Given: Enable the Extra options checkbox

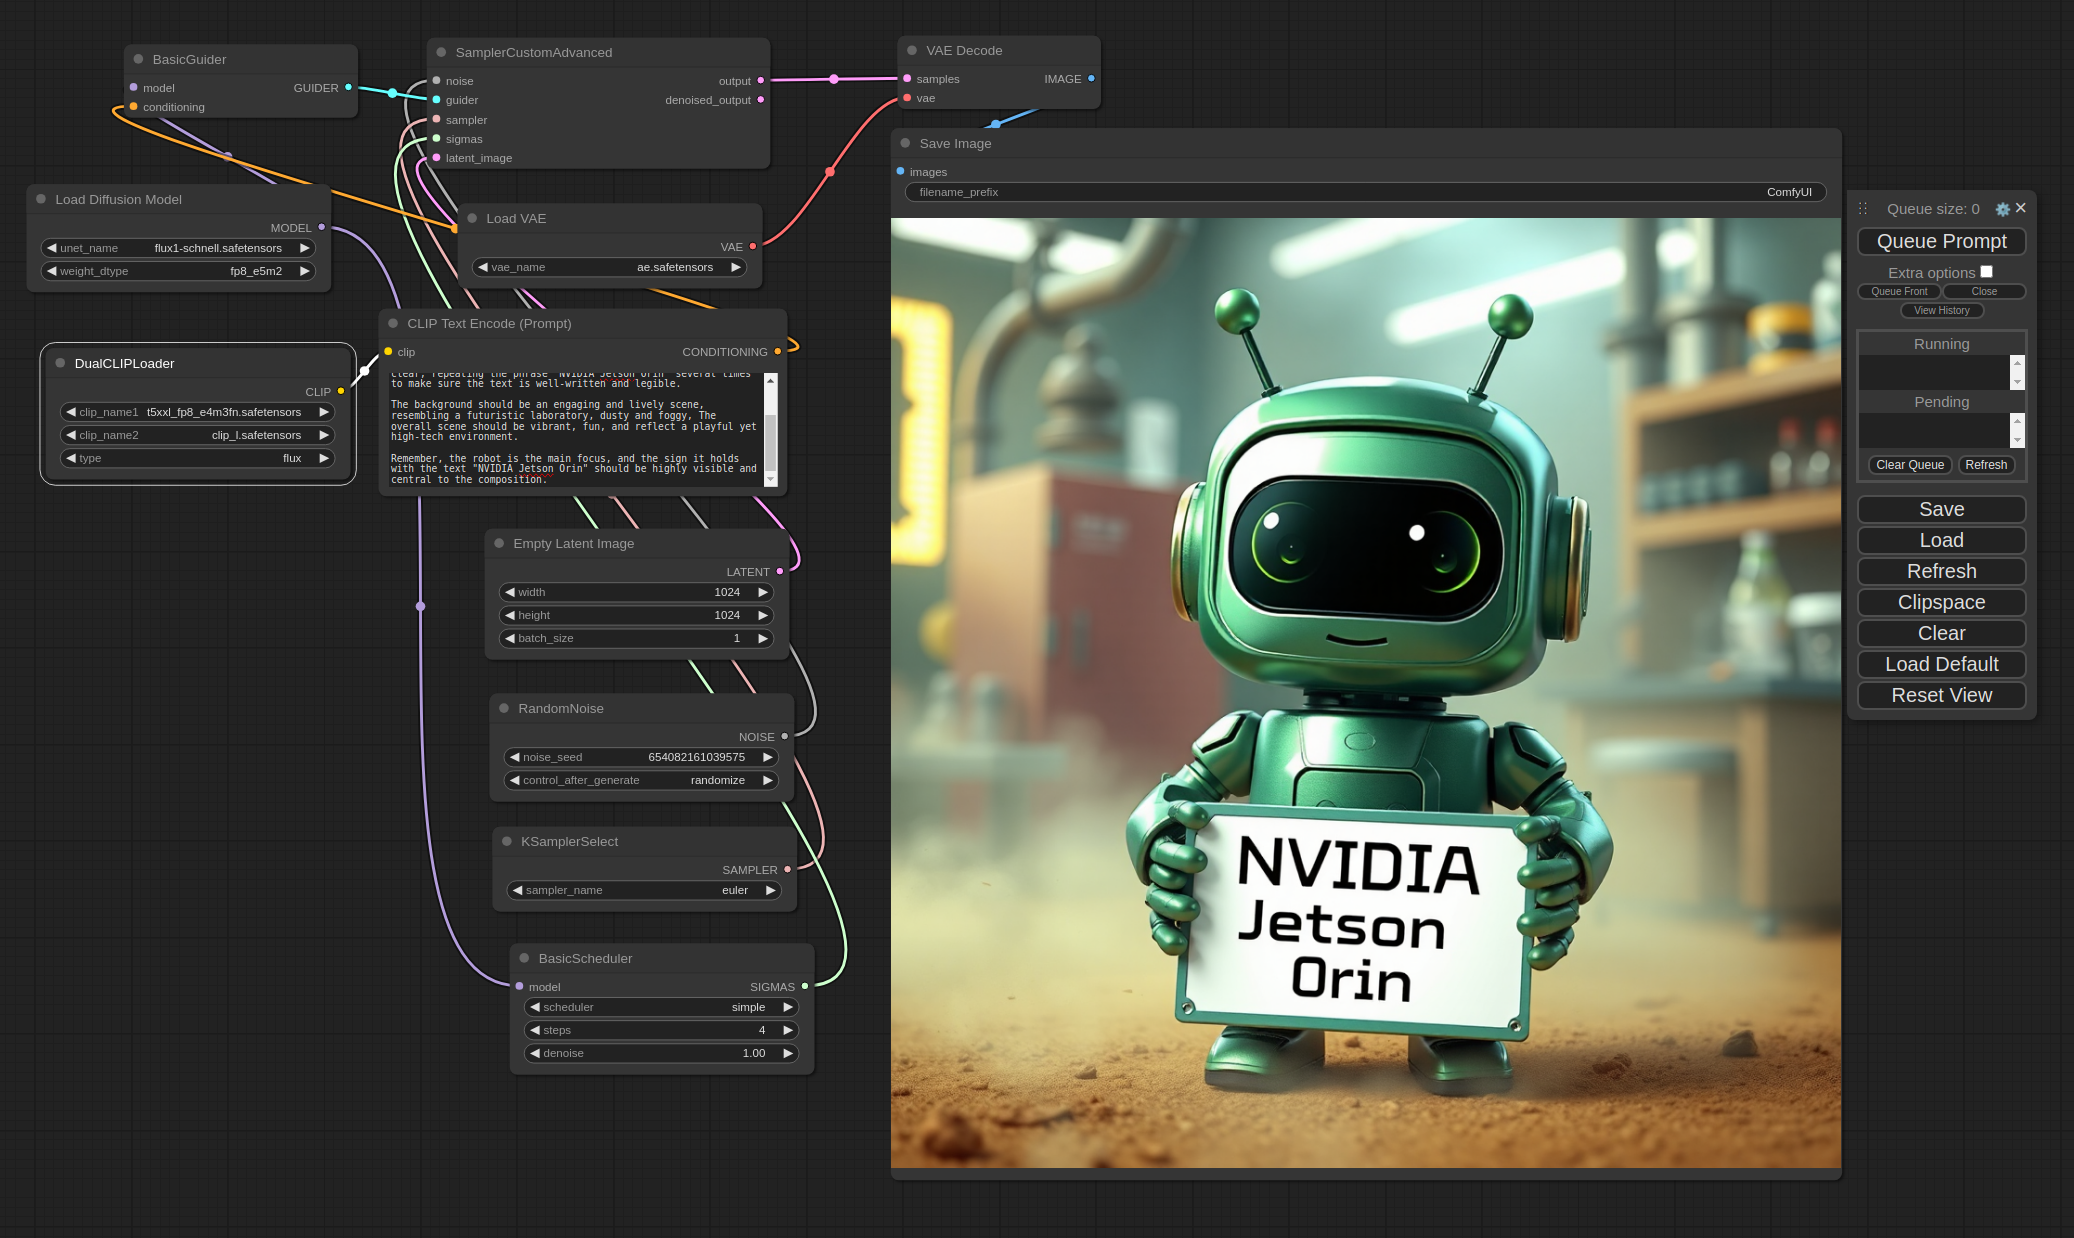Looking at the screenshot, I should click(1987, 271).
